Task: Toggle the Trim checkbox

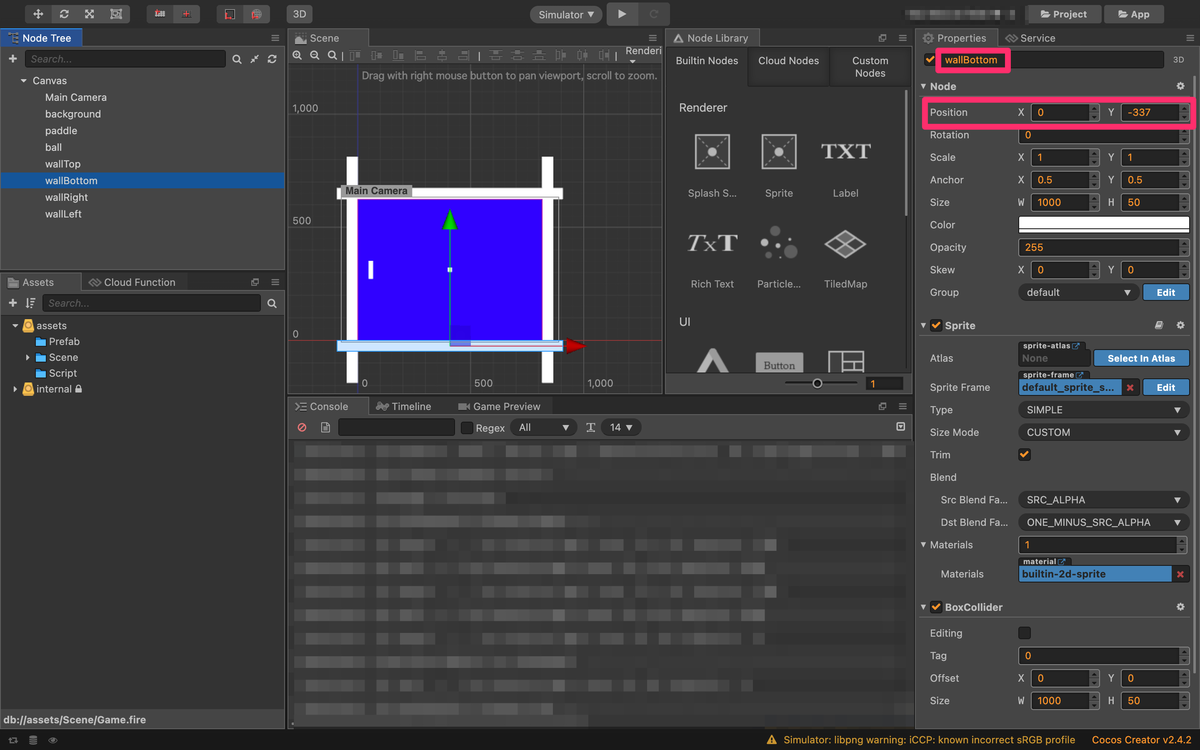Action: click(x=1024, y=455)
